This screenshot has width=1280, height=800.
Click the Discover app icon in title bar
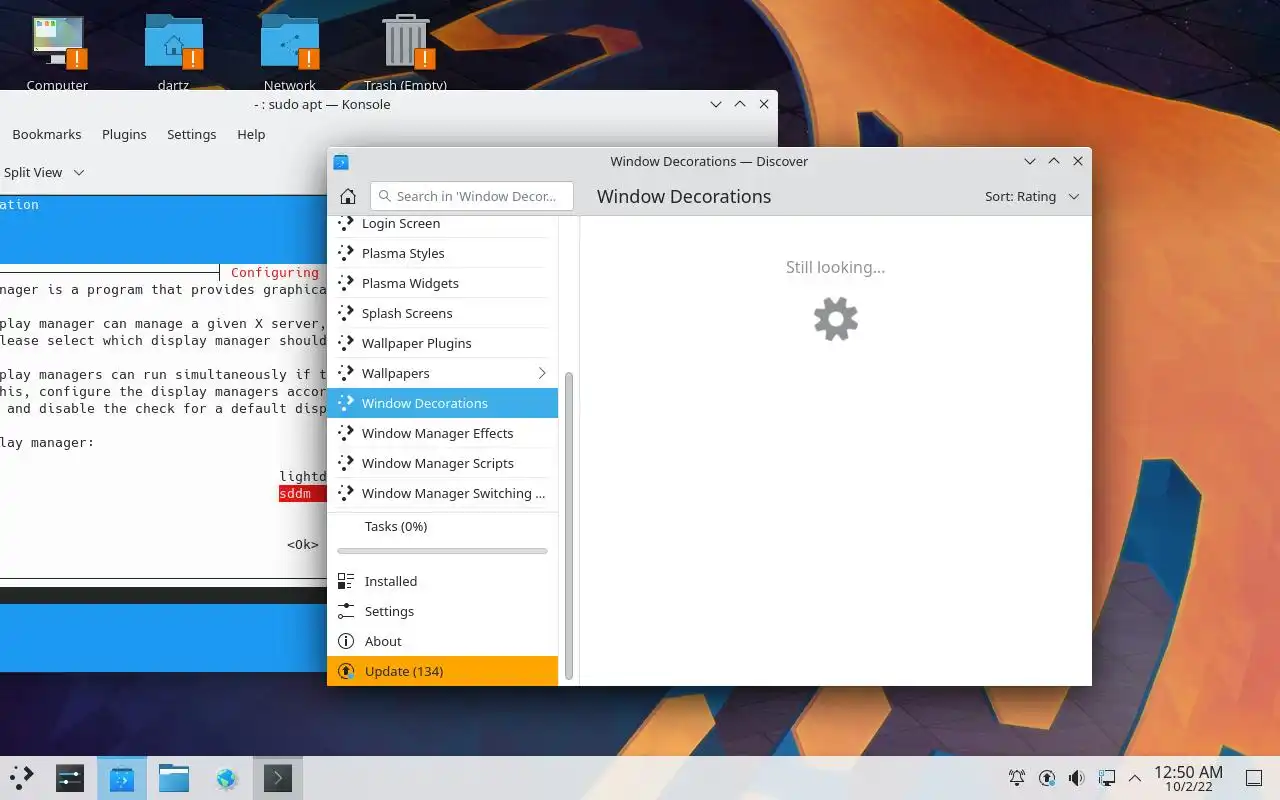[341, 162]
